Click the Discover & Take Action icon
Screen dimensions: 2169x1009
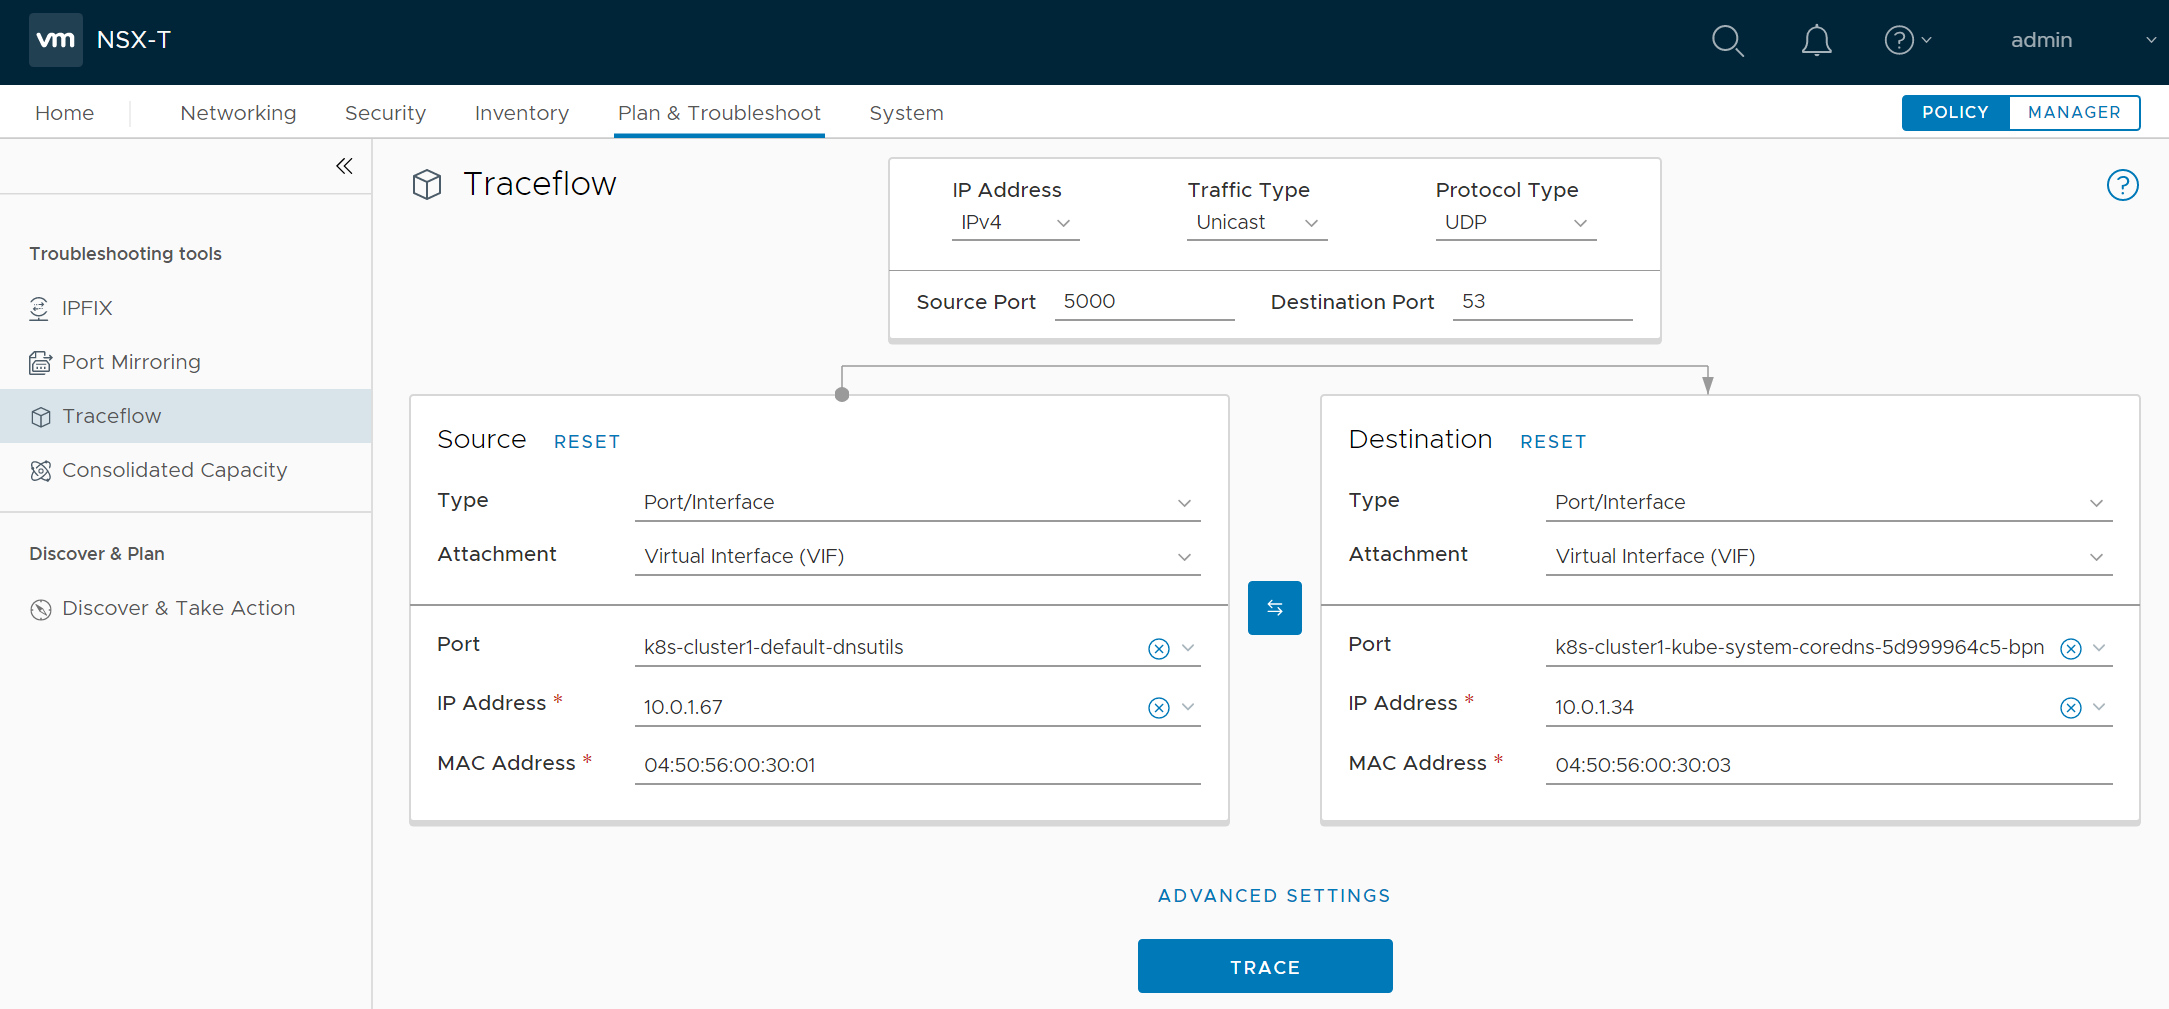coord(40,609)
